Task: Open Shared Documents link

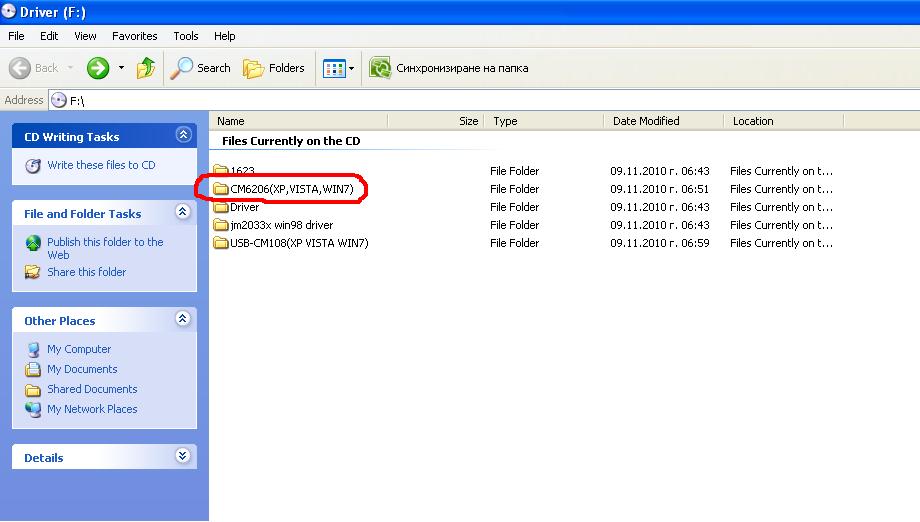Action: (92, 389)
